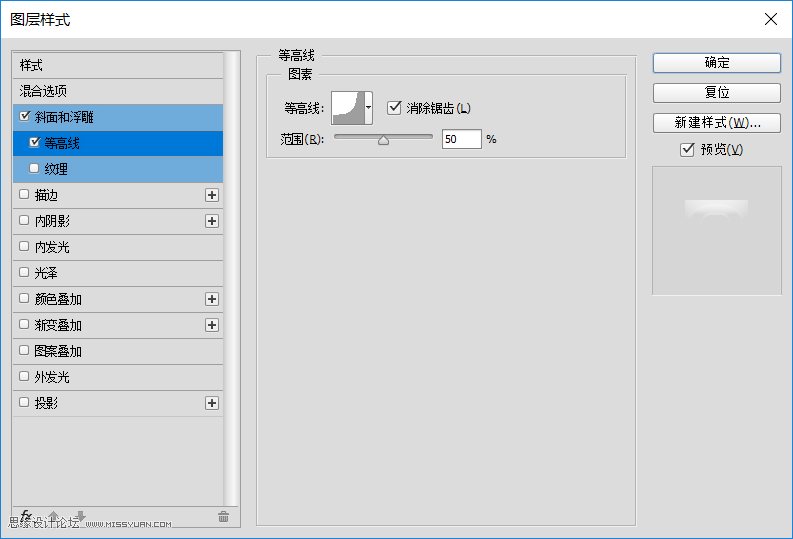The image size is (793, 539).
Task: Click the 新建样式(W)... button
Action: click(716, 123)
